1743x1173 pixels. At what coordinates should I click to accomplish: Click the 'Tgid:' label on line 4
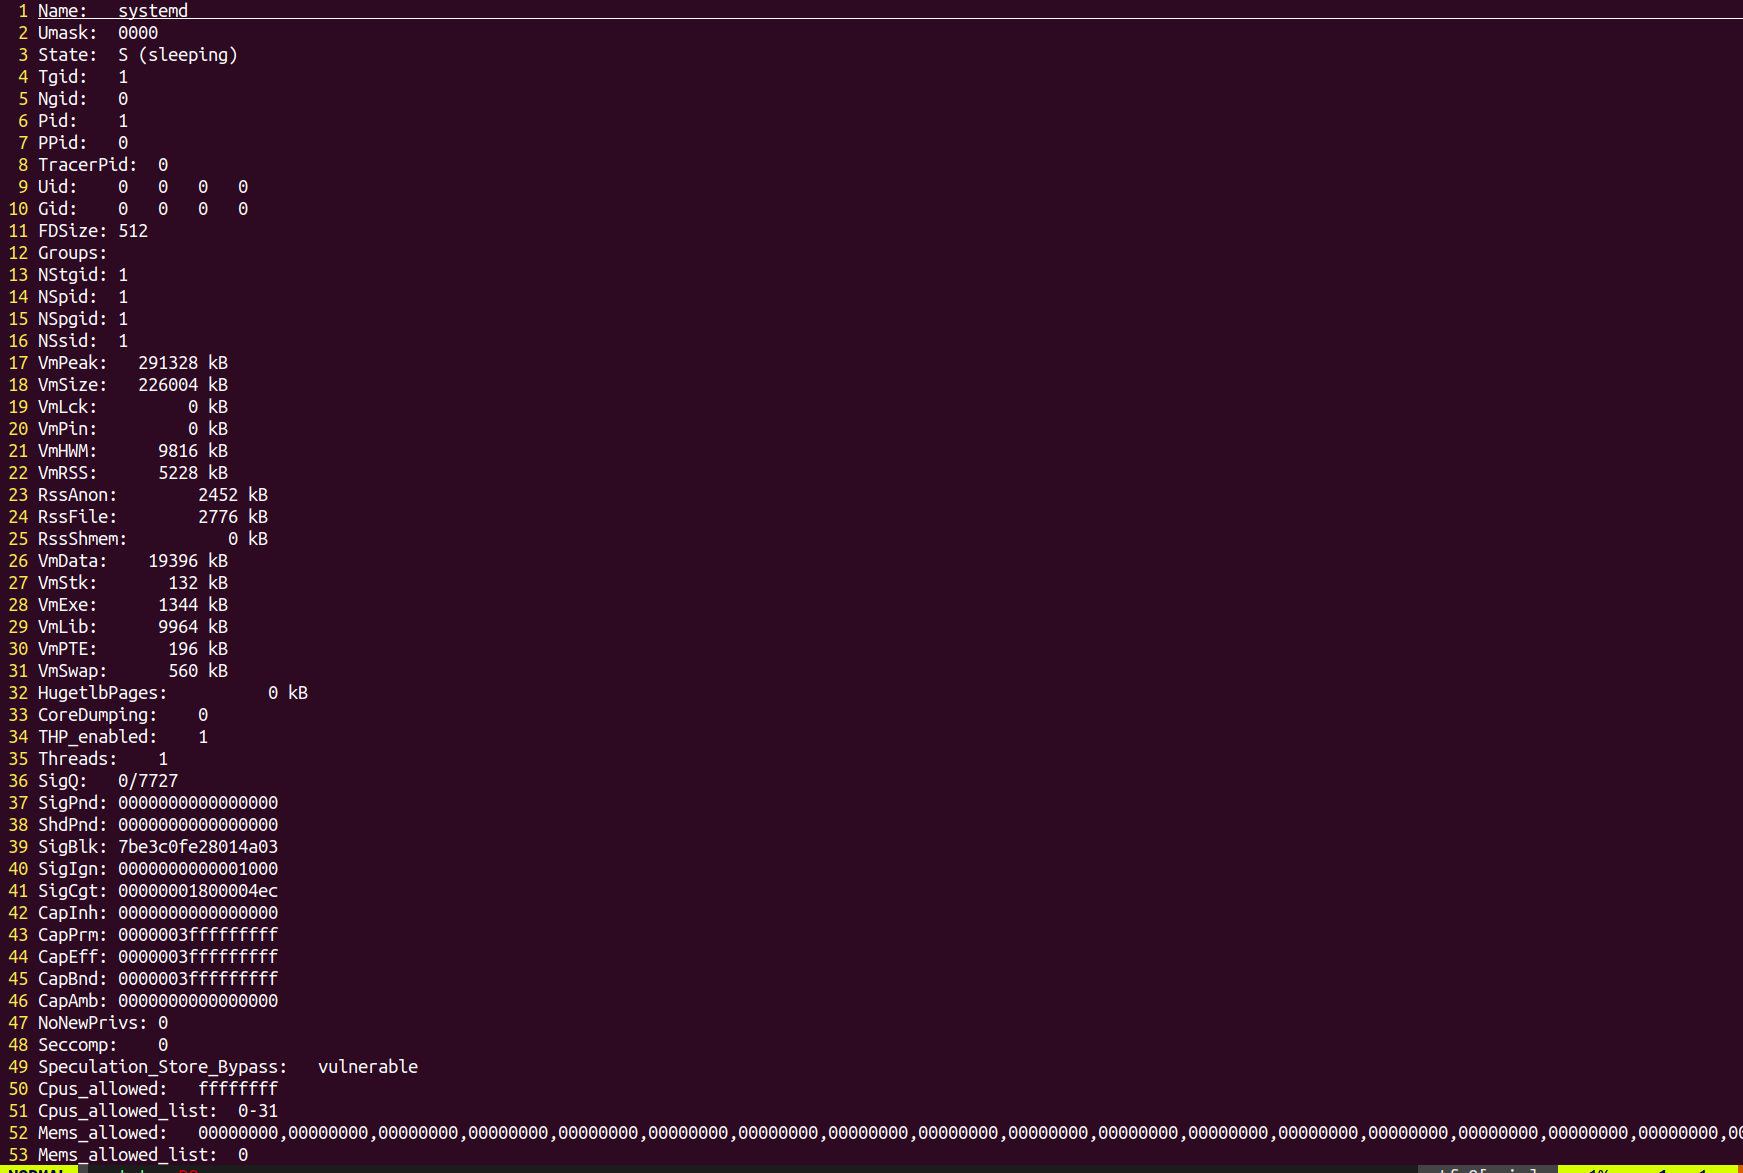coord(63,77)
